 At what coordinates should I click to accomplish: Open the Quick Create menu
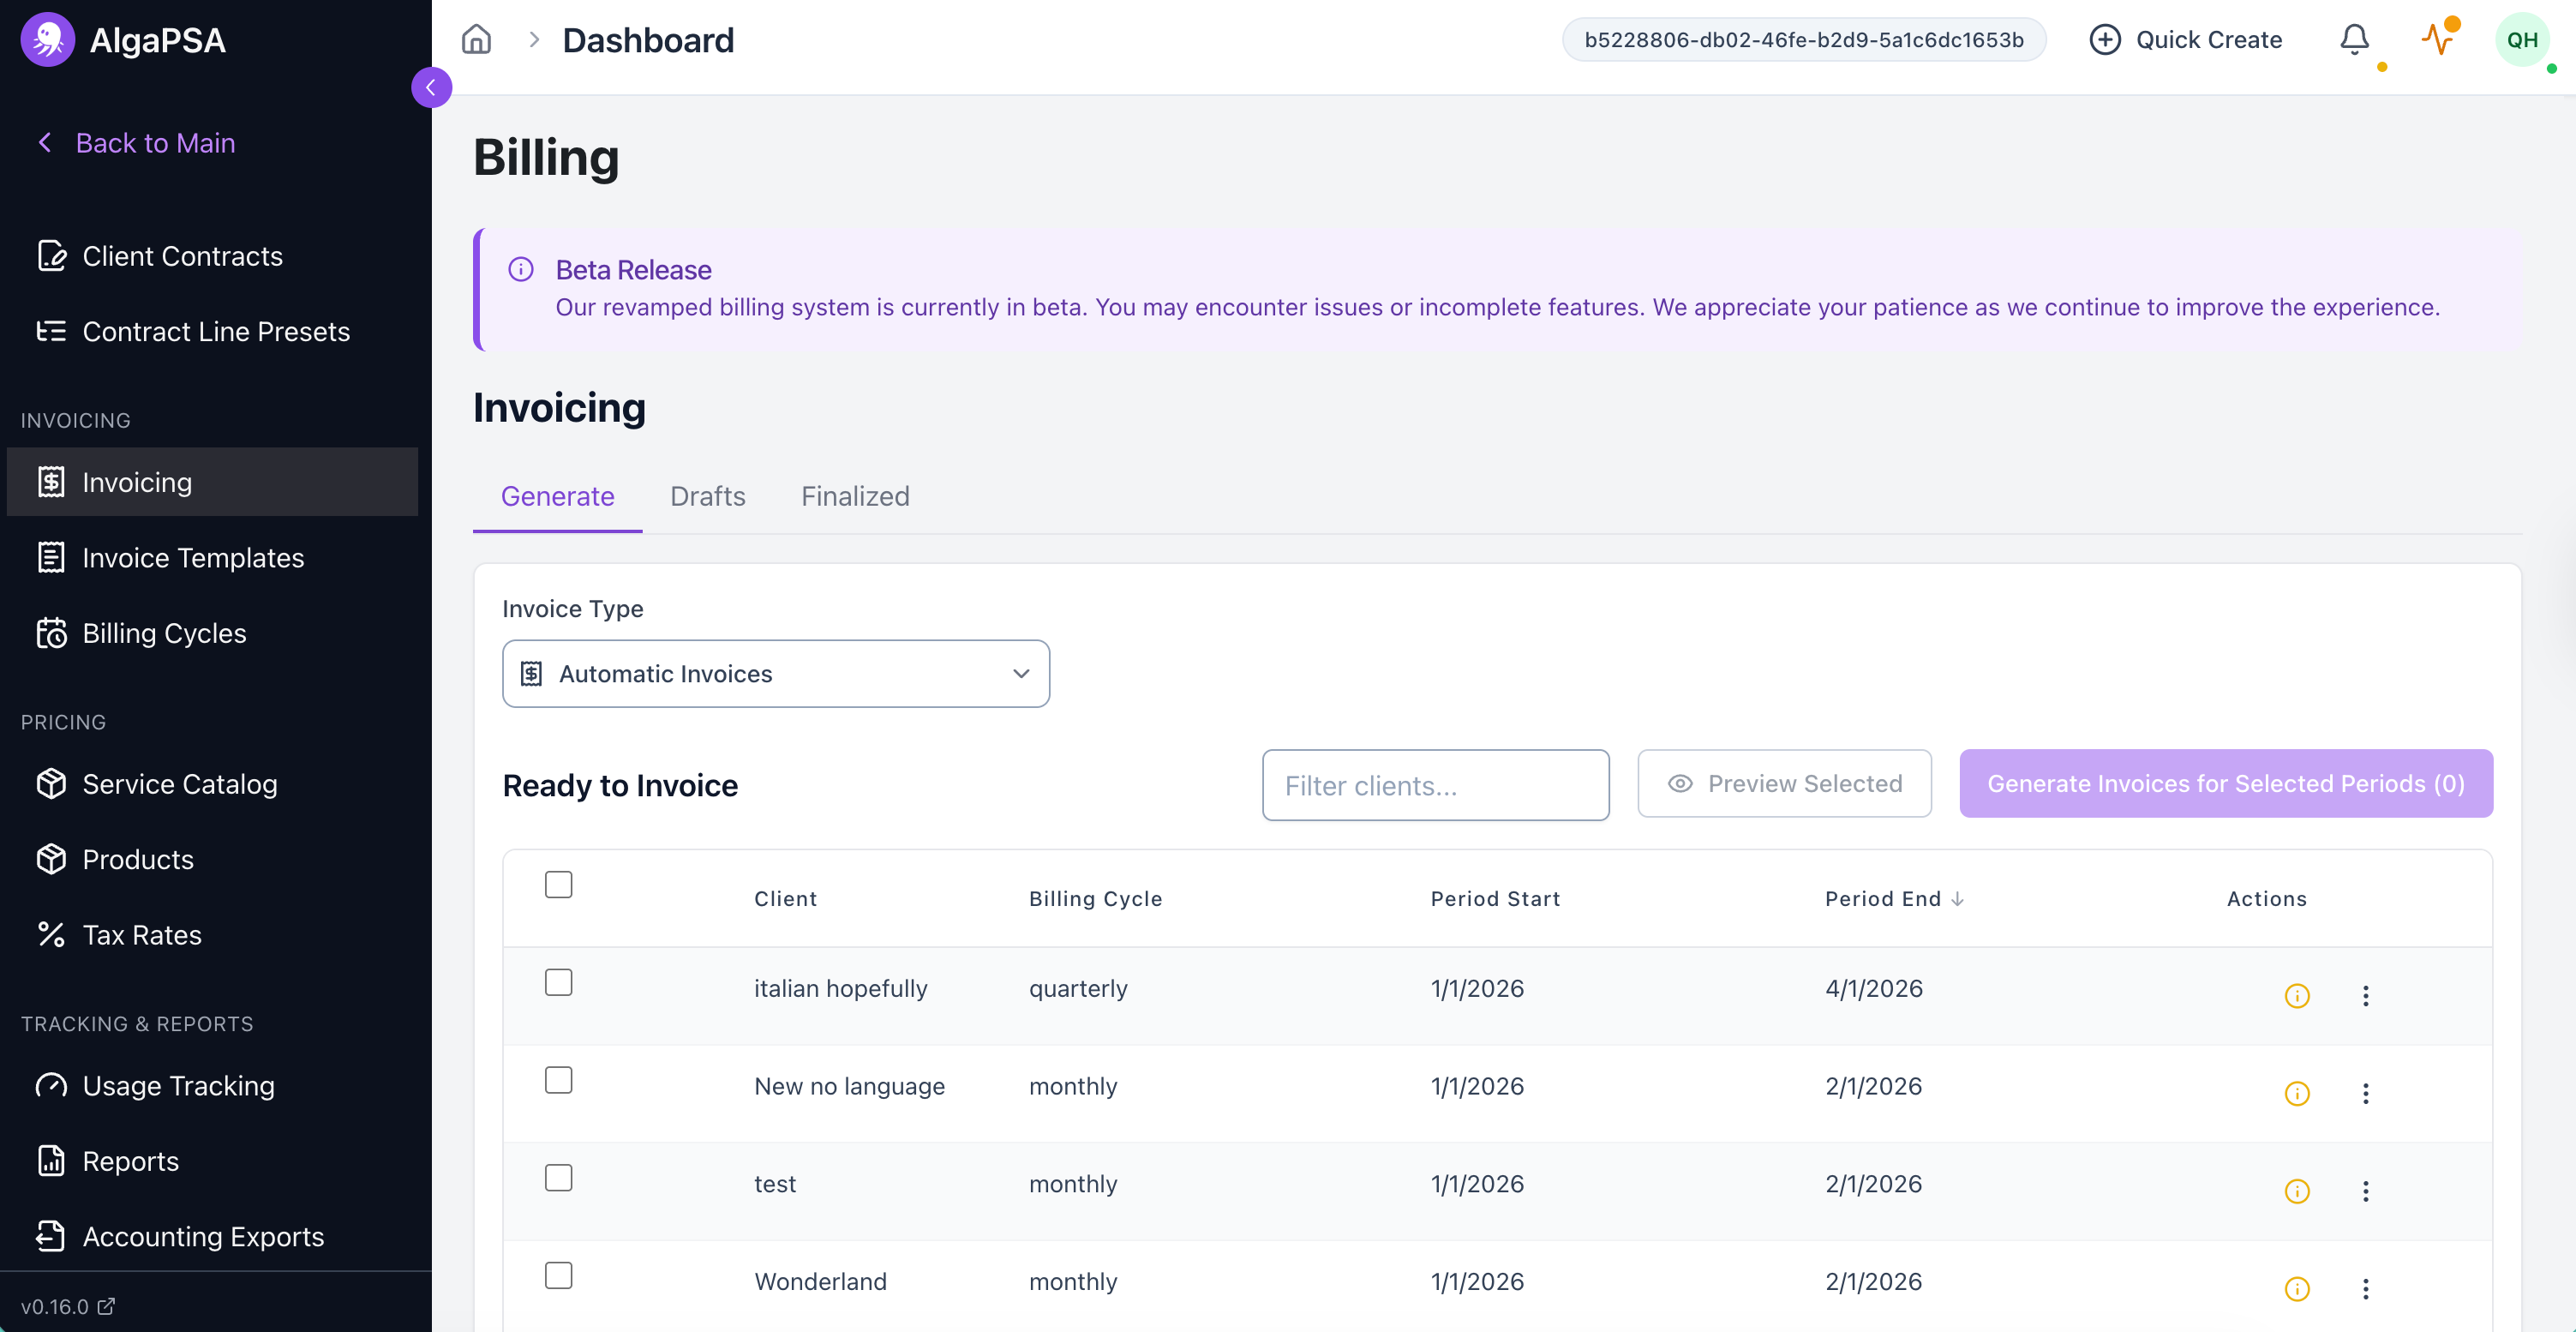(x=2186, y=40)
